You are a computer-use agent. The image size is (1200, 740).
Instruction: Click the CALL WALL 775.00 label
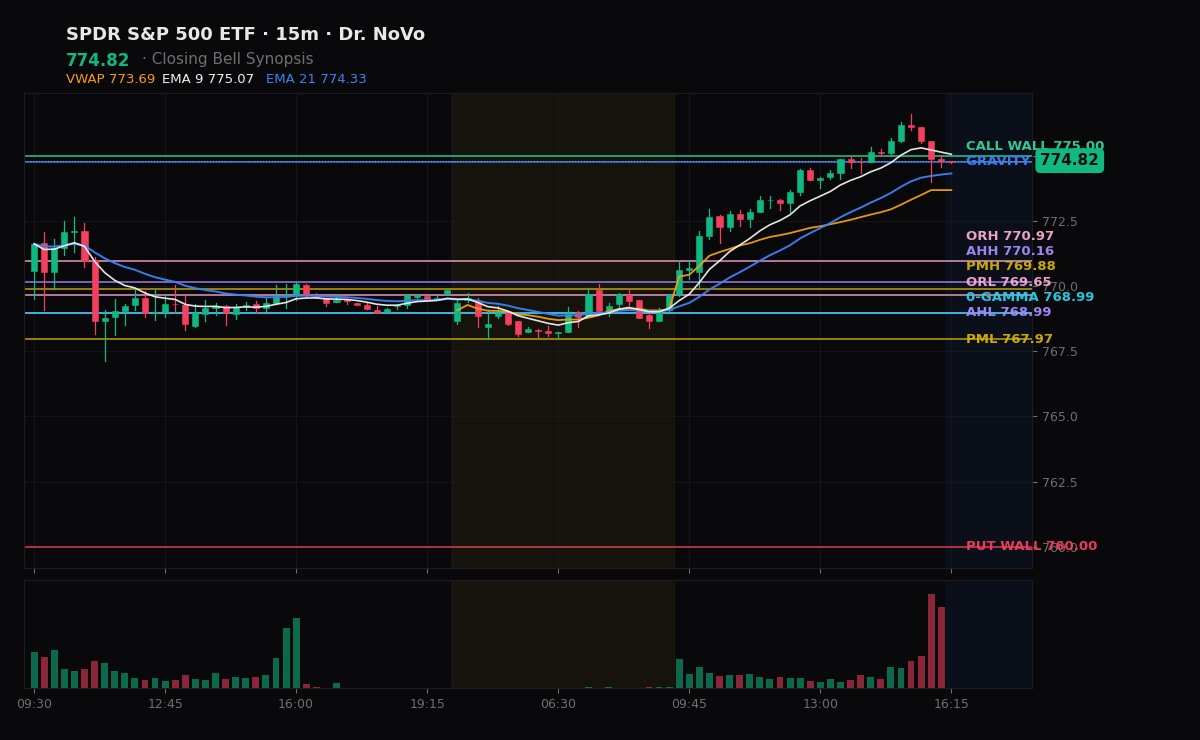tap(1035, 147)
